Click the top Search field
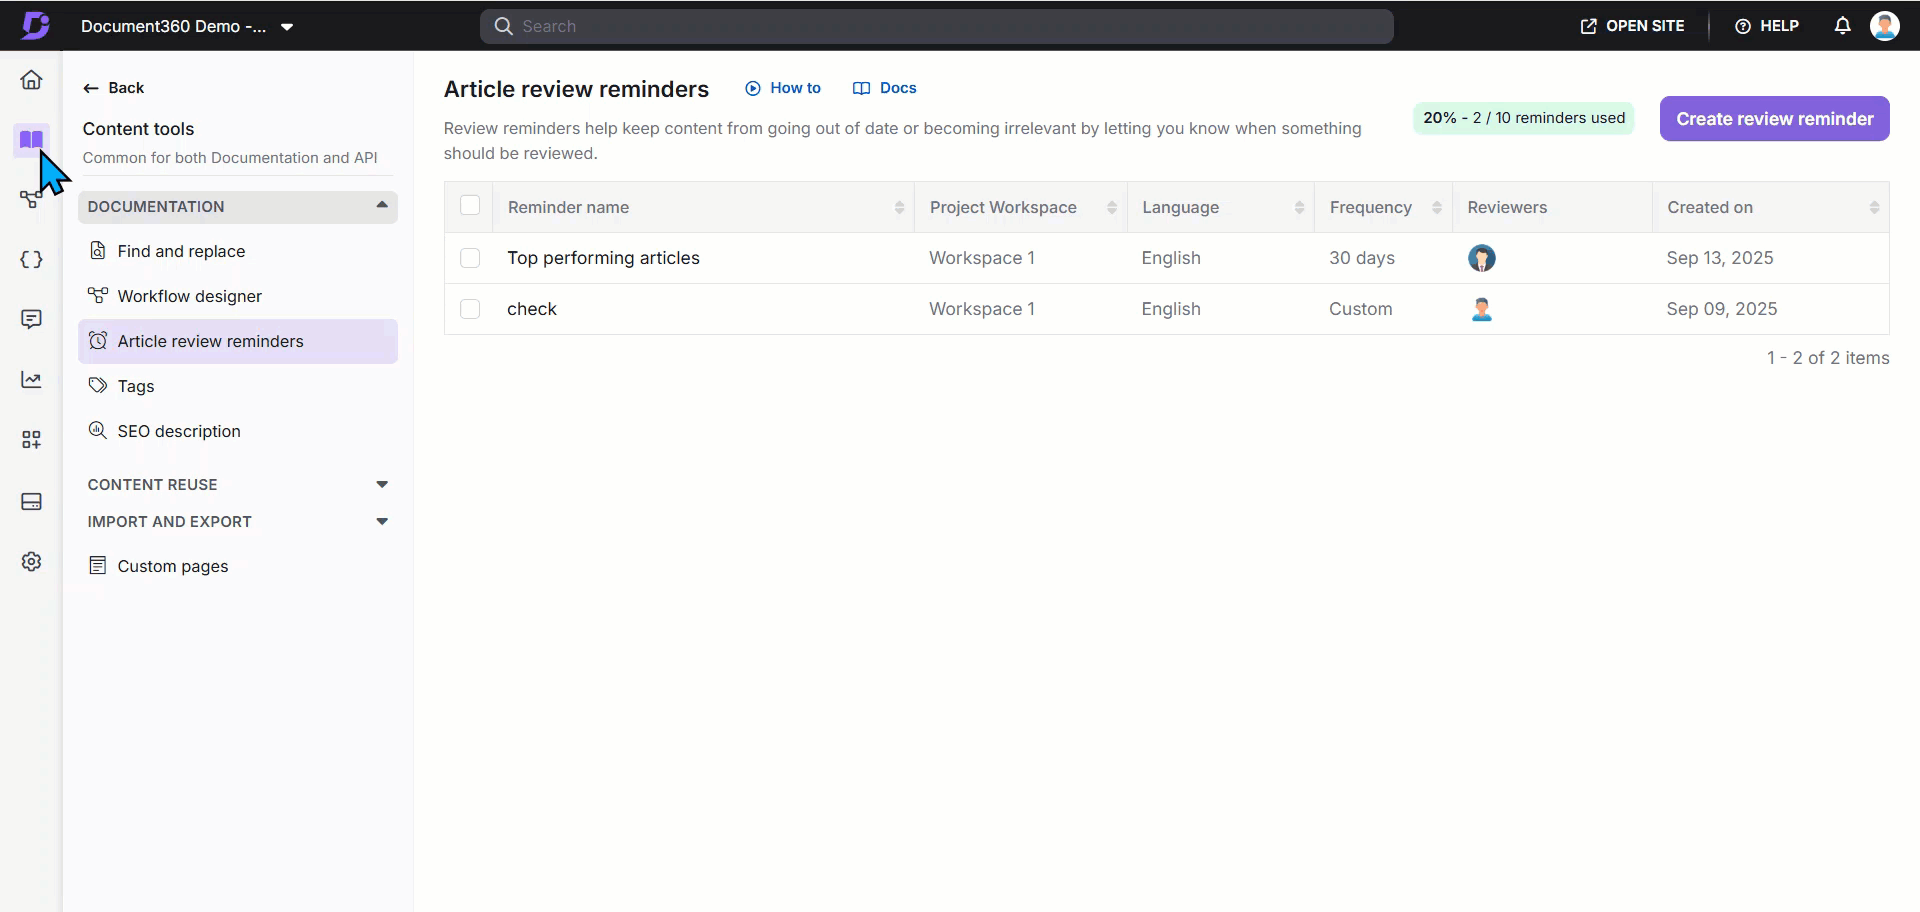The width and height of the screenshot is (1920, 912). (936, 27)
